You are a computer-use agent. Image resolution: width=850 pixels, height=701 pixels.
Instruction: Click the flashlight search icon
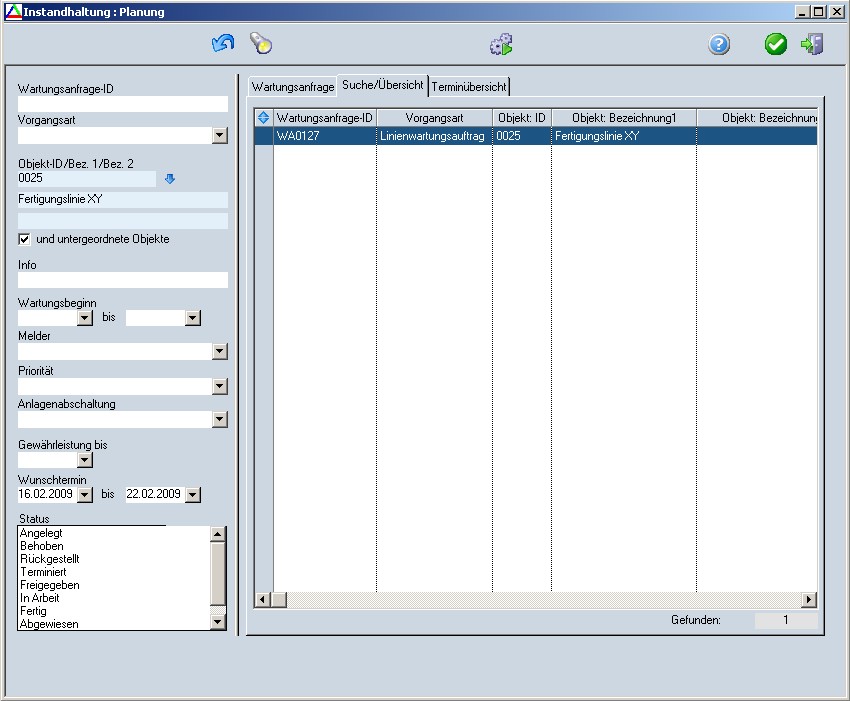[261, 44]
